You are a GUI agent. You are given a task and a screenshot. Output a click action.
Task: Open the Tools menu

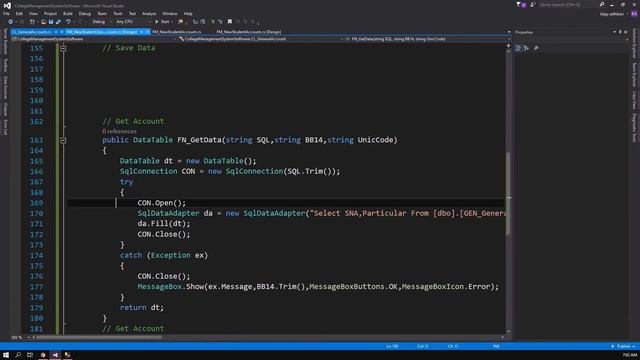[x=118, y=13]
